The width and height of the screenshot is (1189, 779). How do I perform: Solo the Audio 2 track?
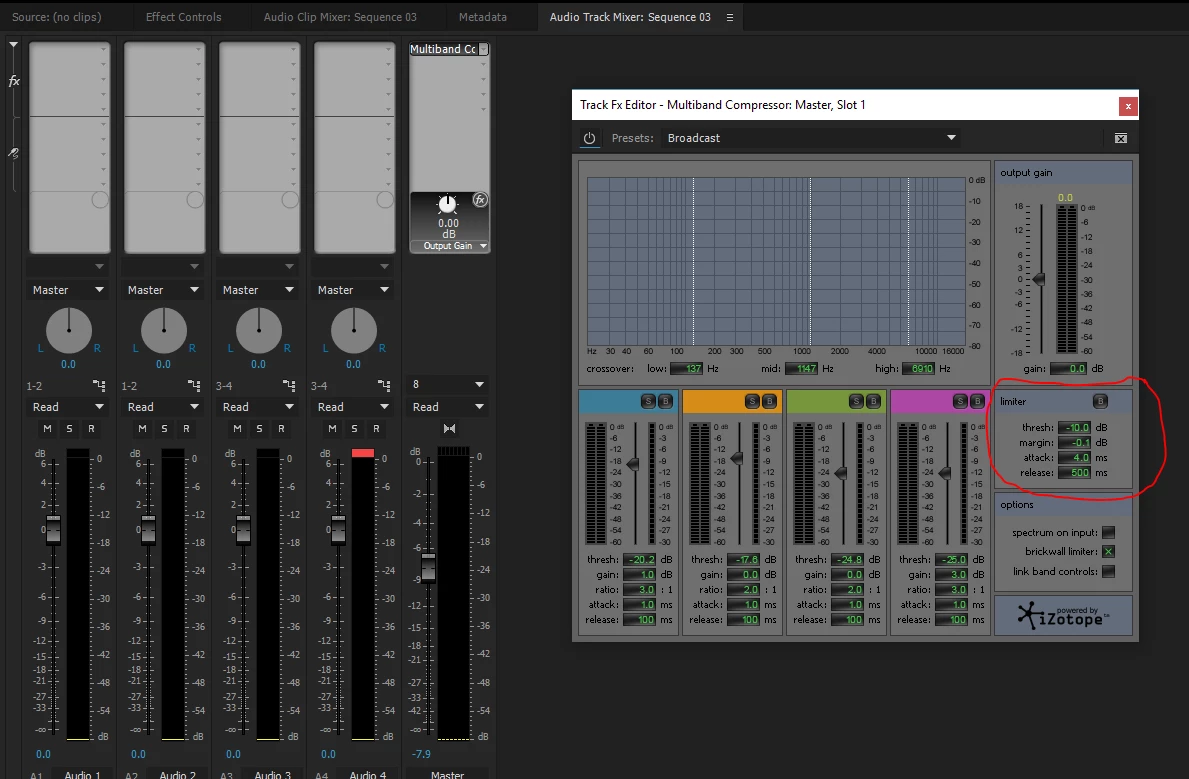pyautogui.click(x=165, y=429)
